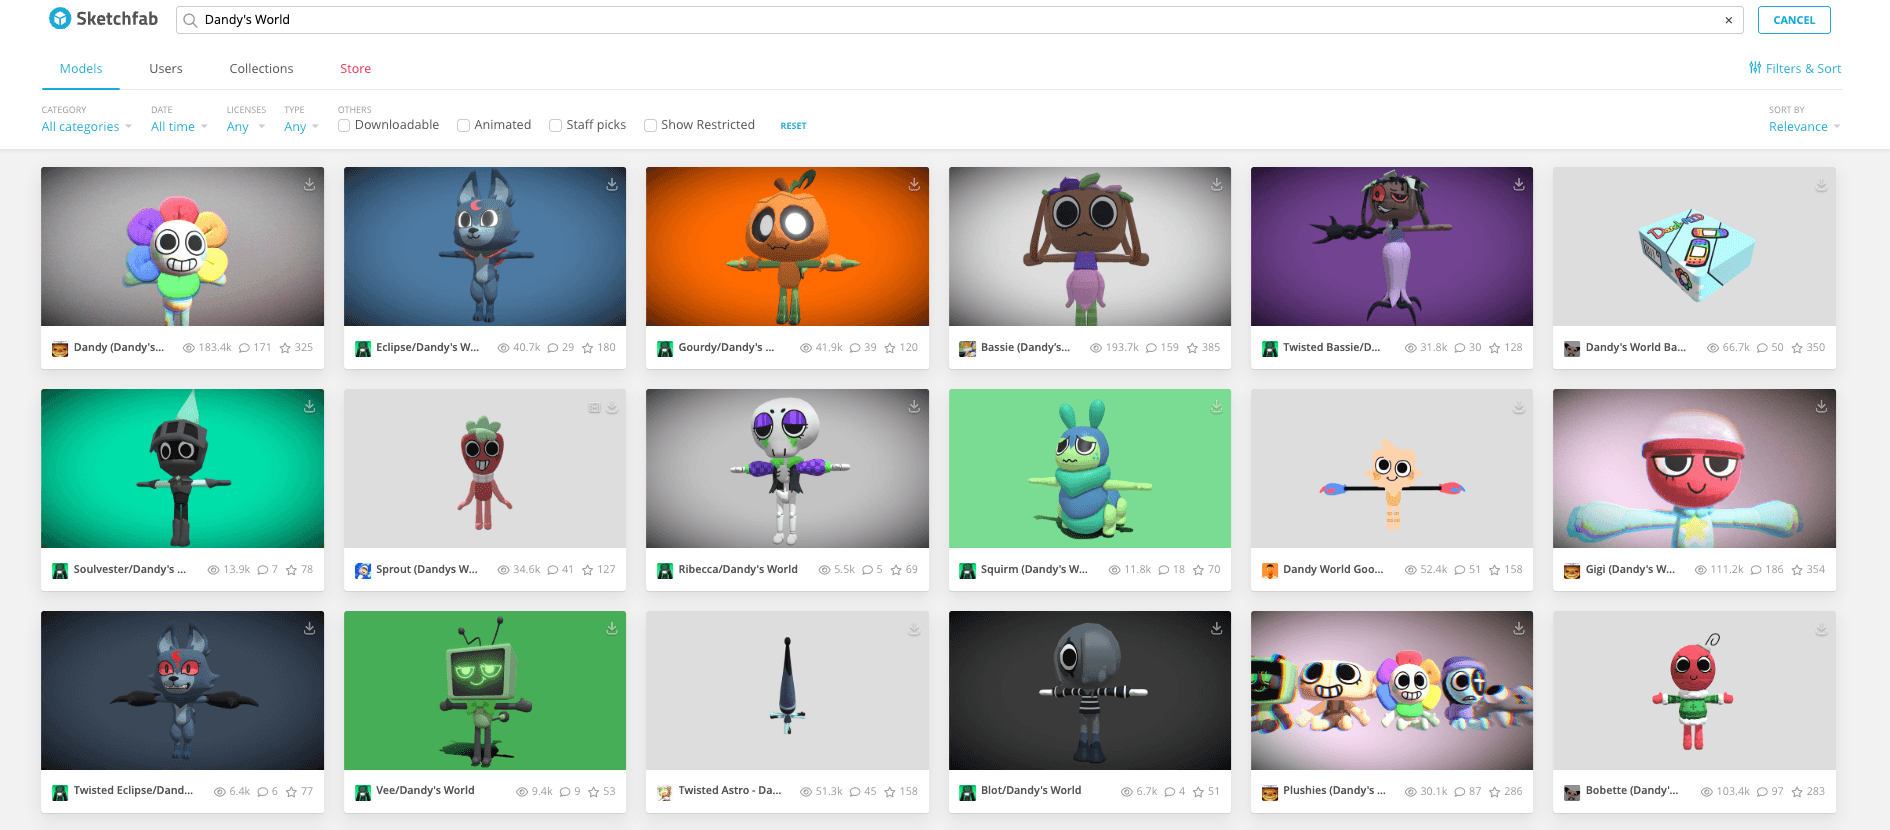The width and height of the screenshot is (1890, 830).
Task: Switch to the Models tab
Action: click(x=81, y=69)
